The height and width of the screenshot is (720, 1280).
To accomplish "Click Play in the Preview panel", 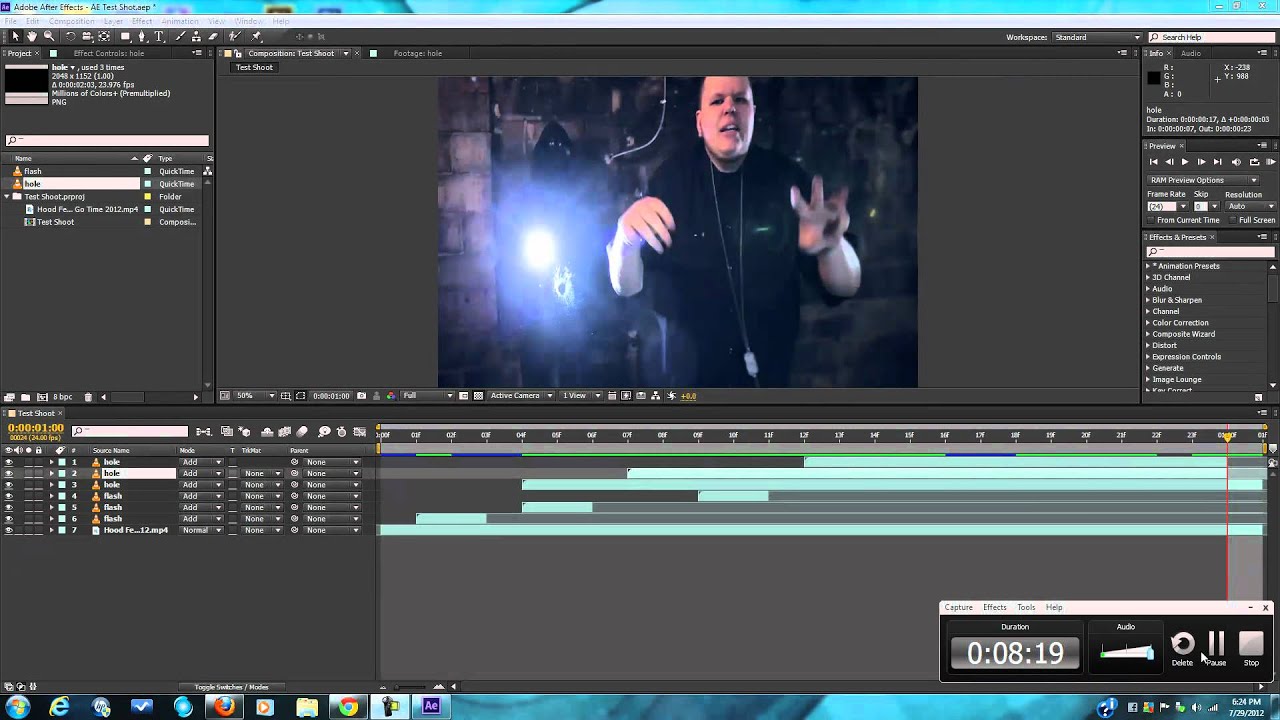I will point(1185,162).
